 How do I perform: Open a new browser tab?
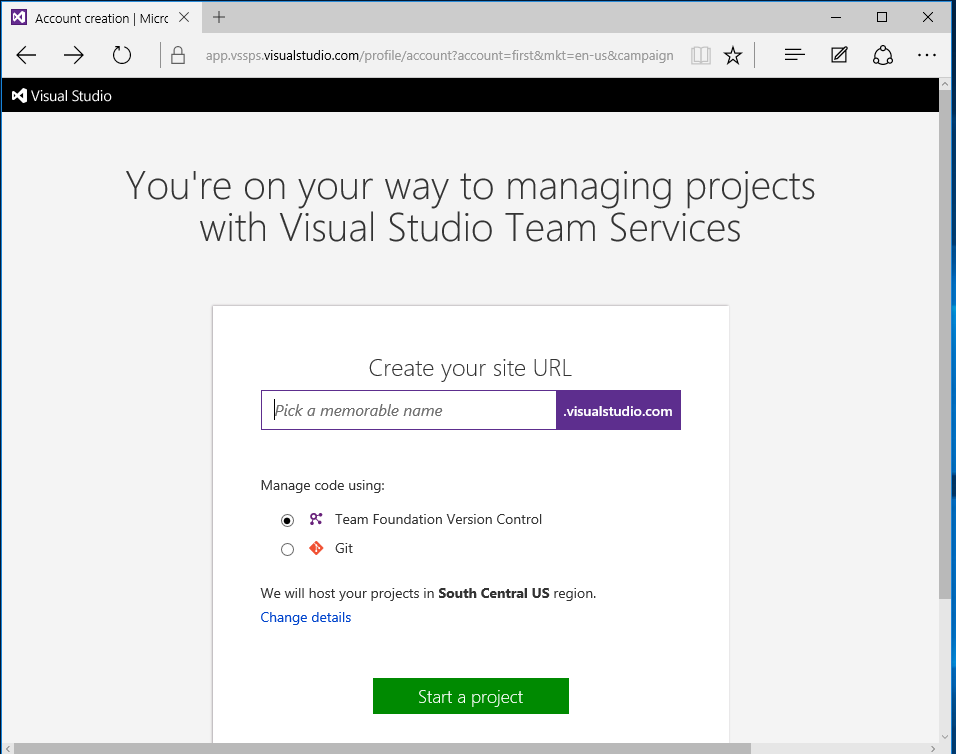[x=218, y=17]
